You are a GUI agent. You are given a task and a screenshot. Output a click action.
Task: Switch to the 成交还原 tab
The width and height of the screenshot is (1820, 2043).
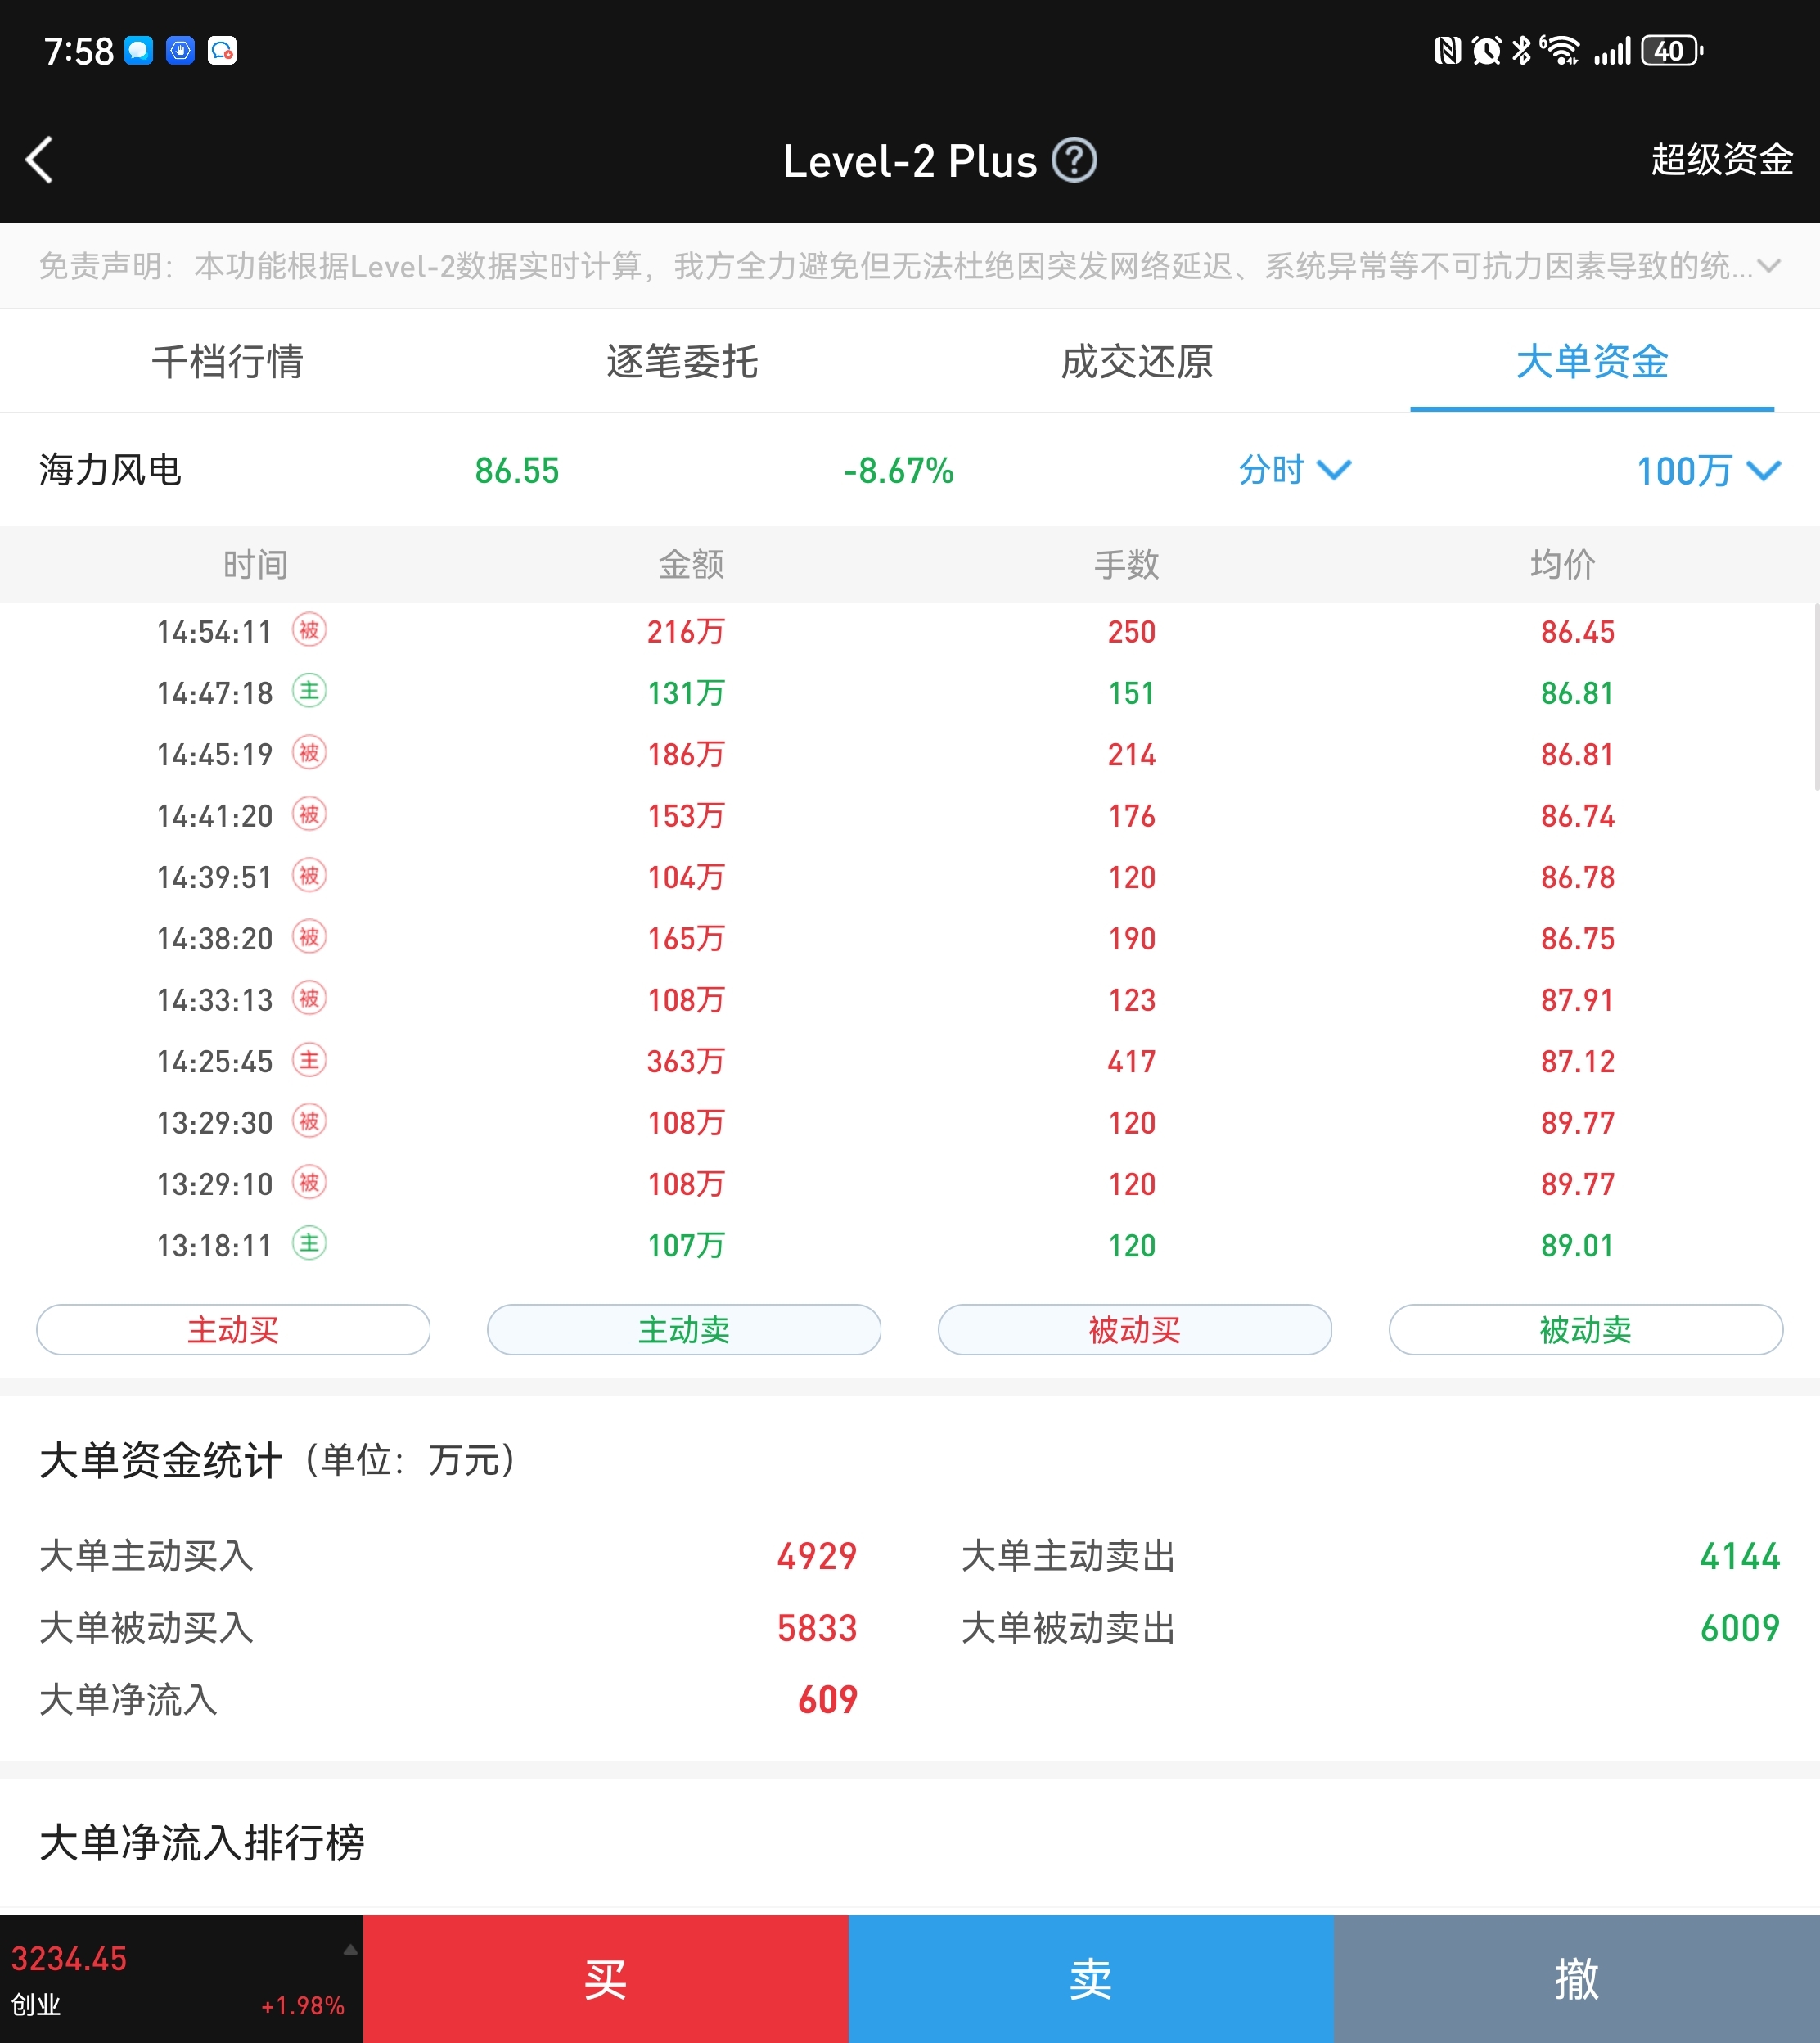[1137, 361]
